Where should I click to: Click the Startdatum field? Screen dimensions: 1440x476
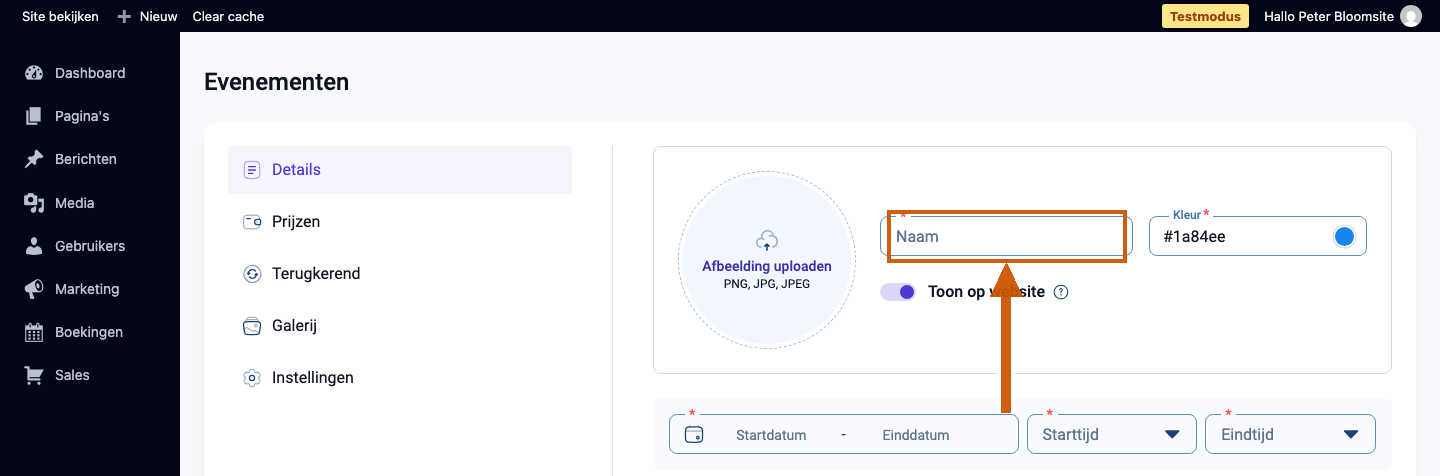771,435
